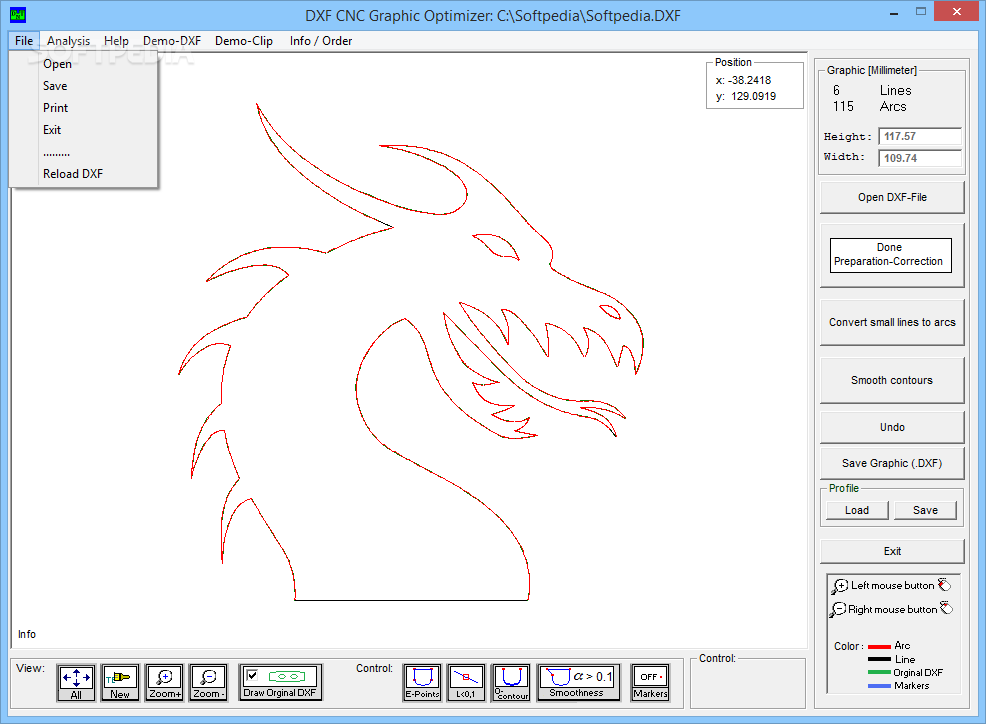Click the Zoom+ magnifier icon
The width and height of the screenshot is (986, 724).
point(164,682)
